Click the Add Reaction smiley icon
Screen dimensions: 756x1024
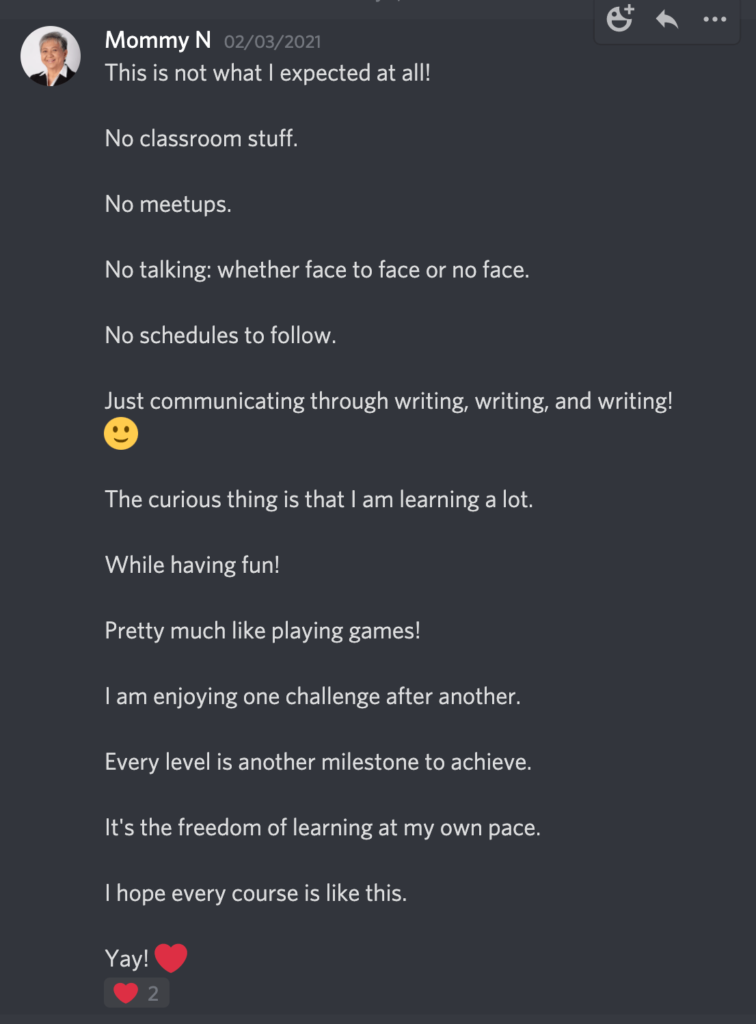click(620, 18)
